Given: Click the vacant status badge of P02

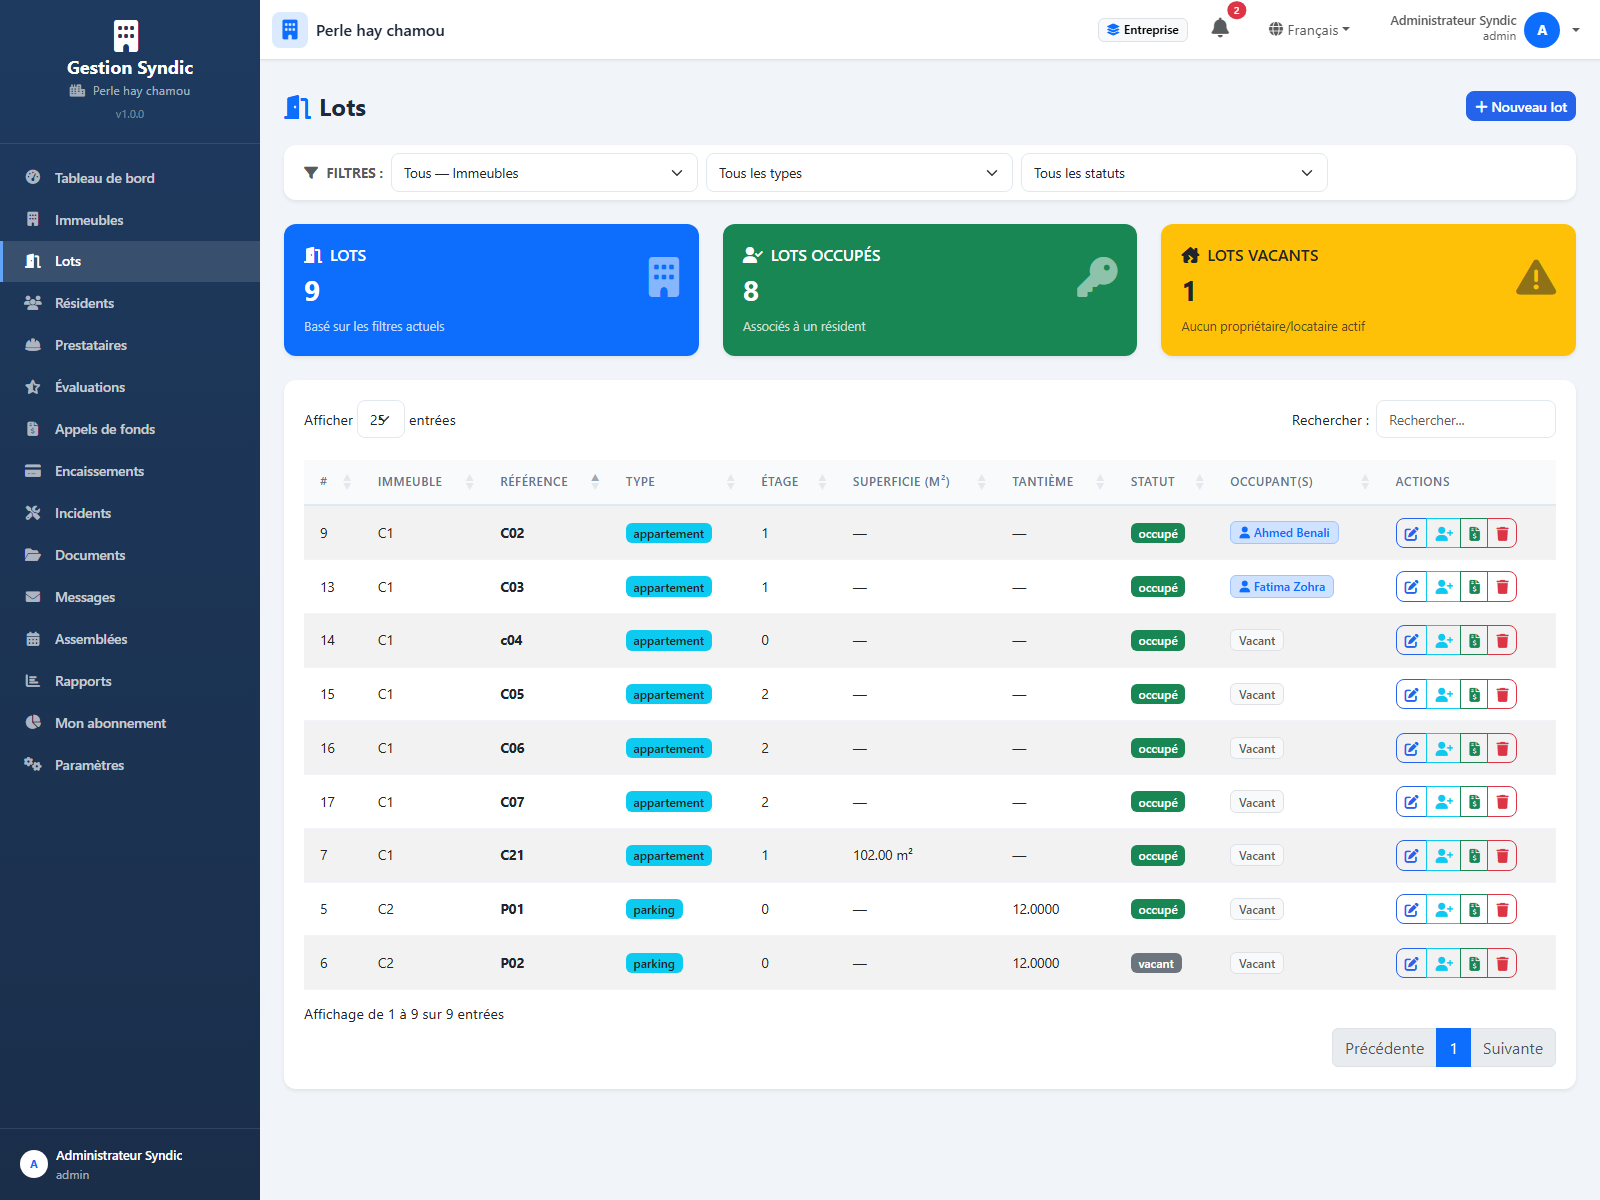Looking at the screenshot, I should tap(1156, 963).
